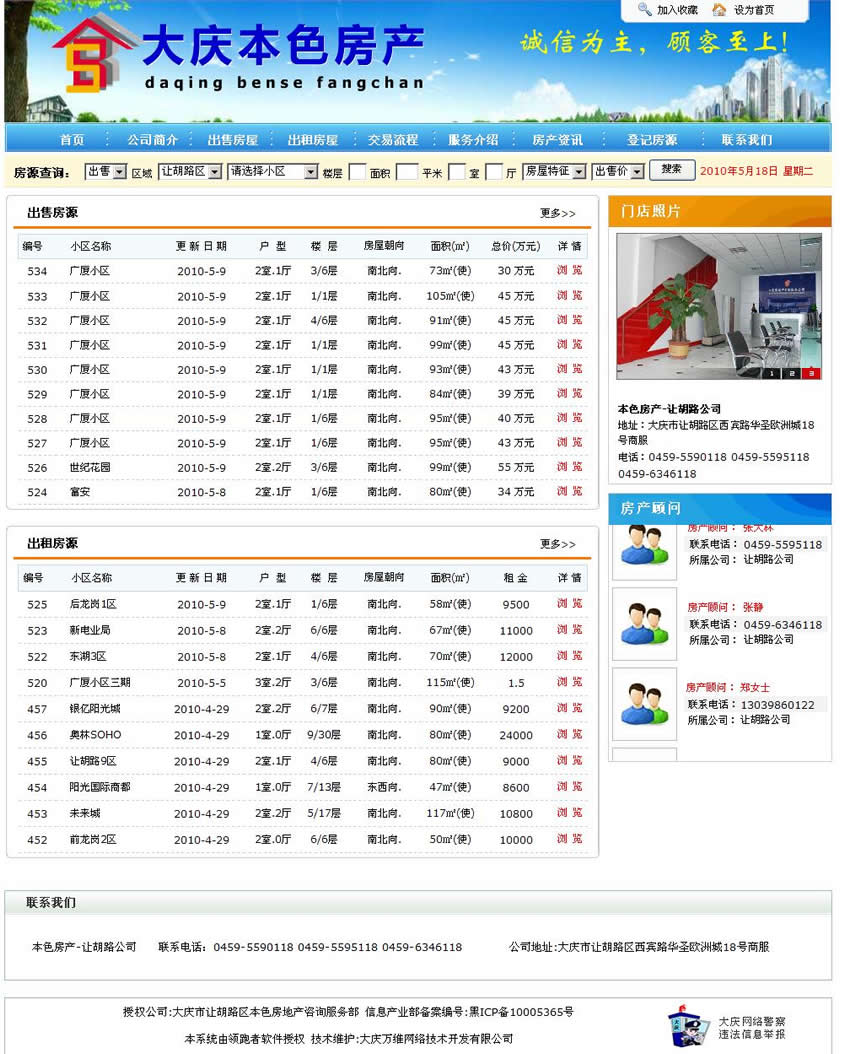Open the 房产资讯 navigation item
The width and height of the screenshot is (845, 1054).
pos(557,140)
